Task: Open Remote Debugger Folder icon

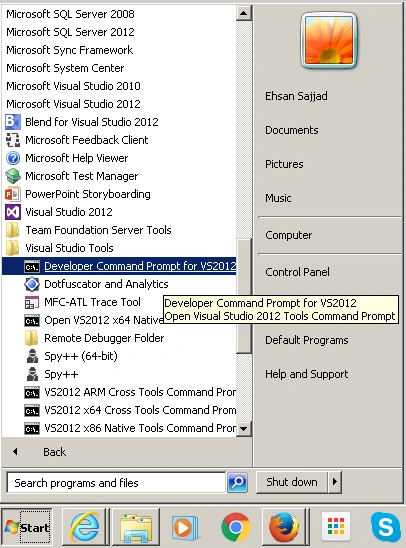Action: (31, 338)
